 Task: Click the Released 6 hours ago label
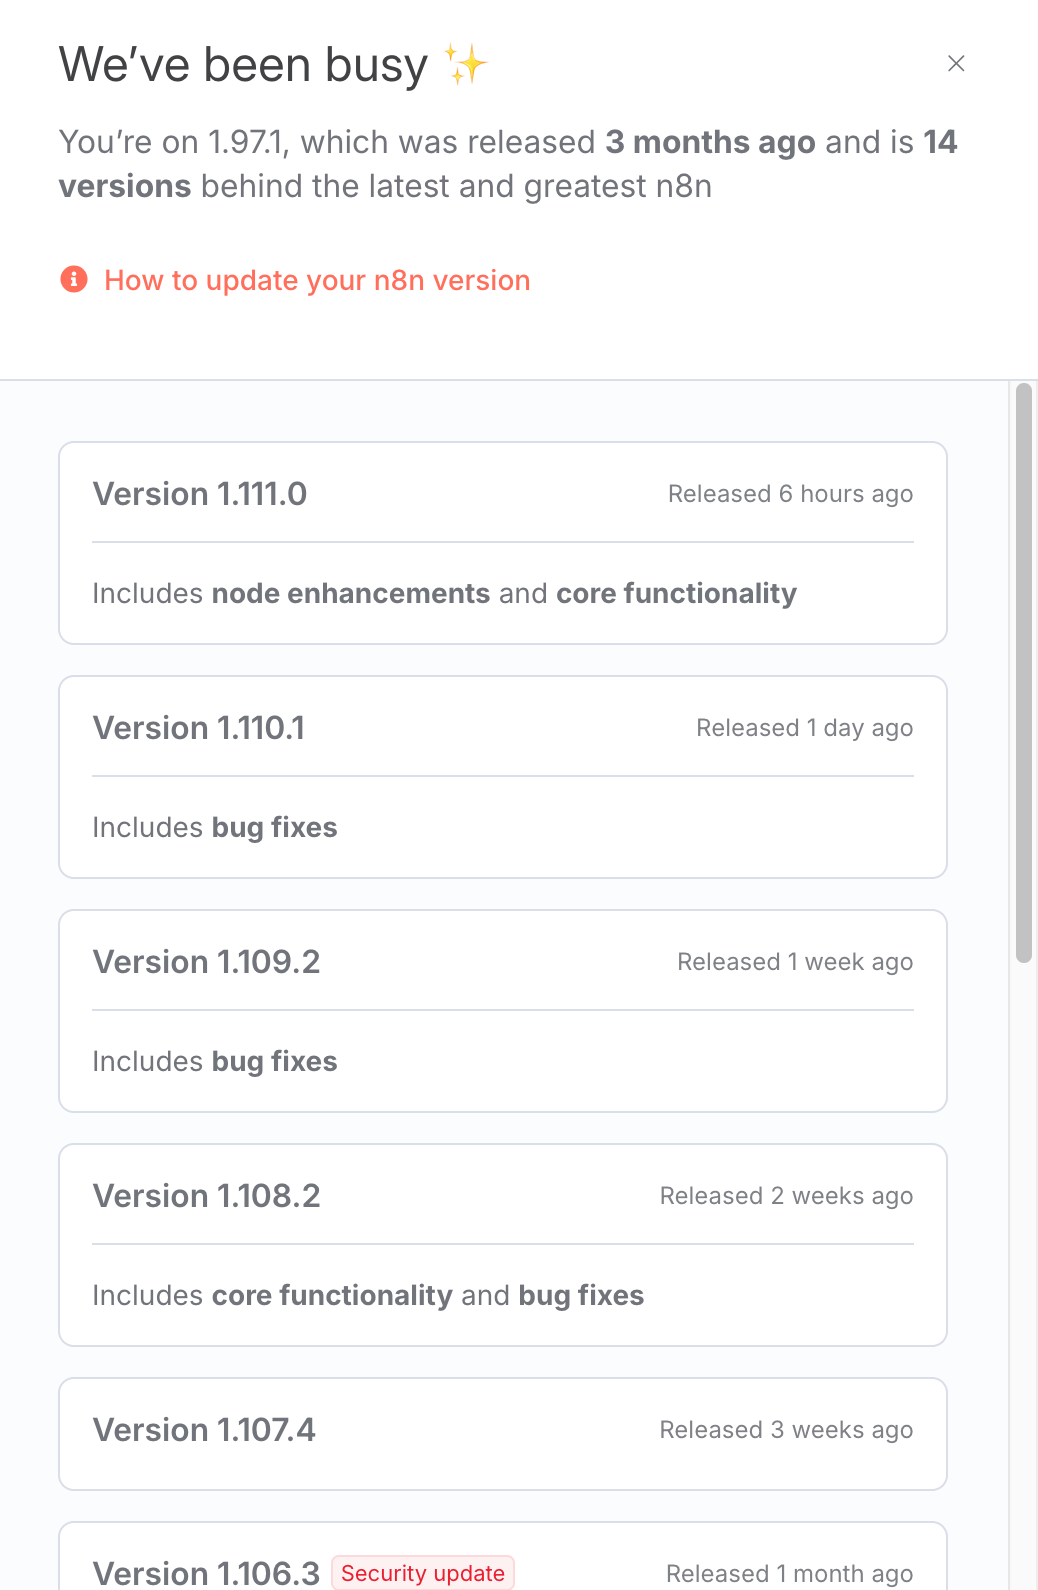point(790,494)
